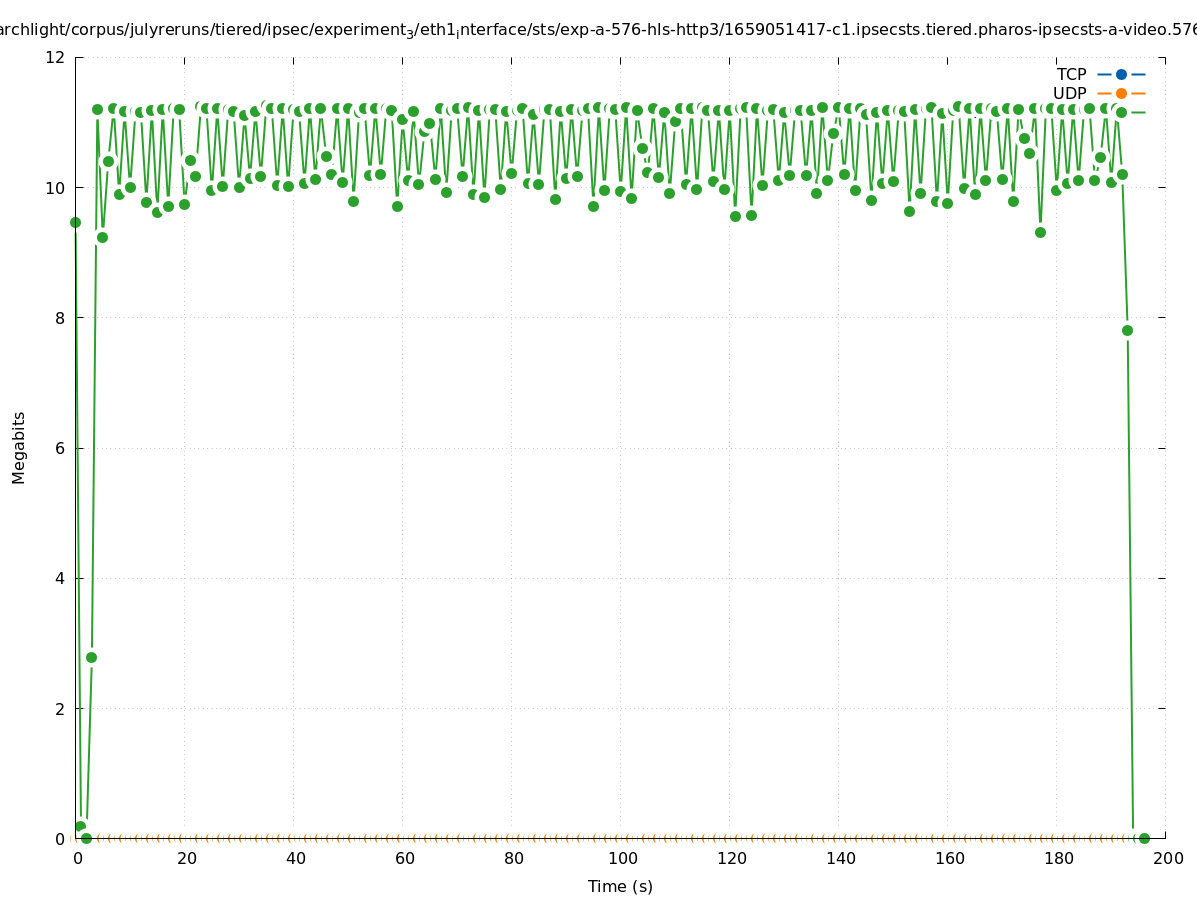This screenshot has width=1197, height=900.
Task: Click the unlabeled green legend marker
Action: [1121, 112]
